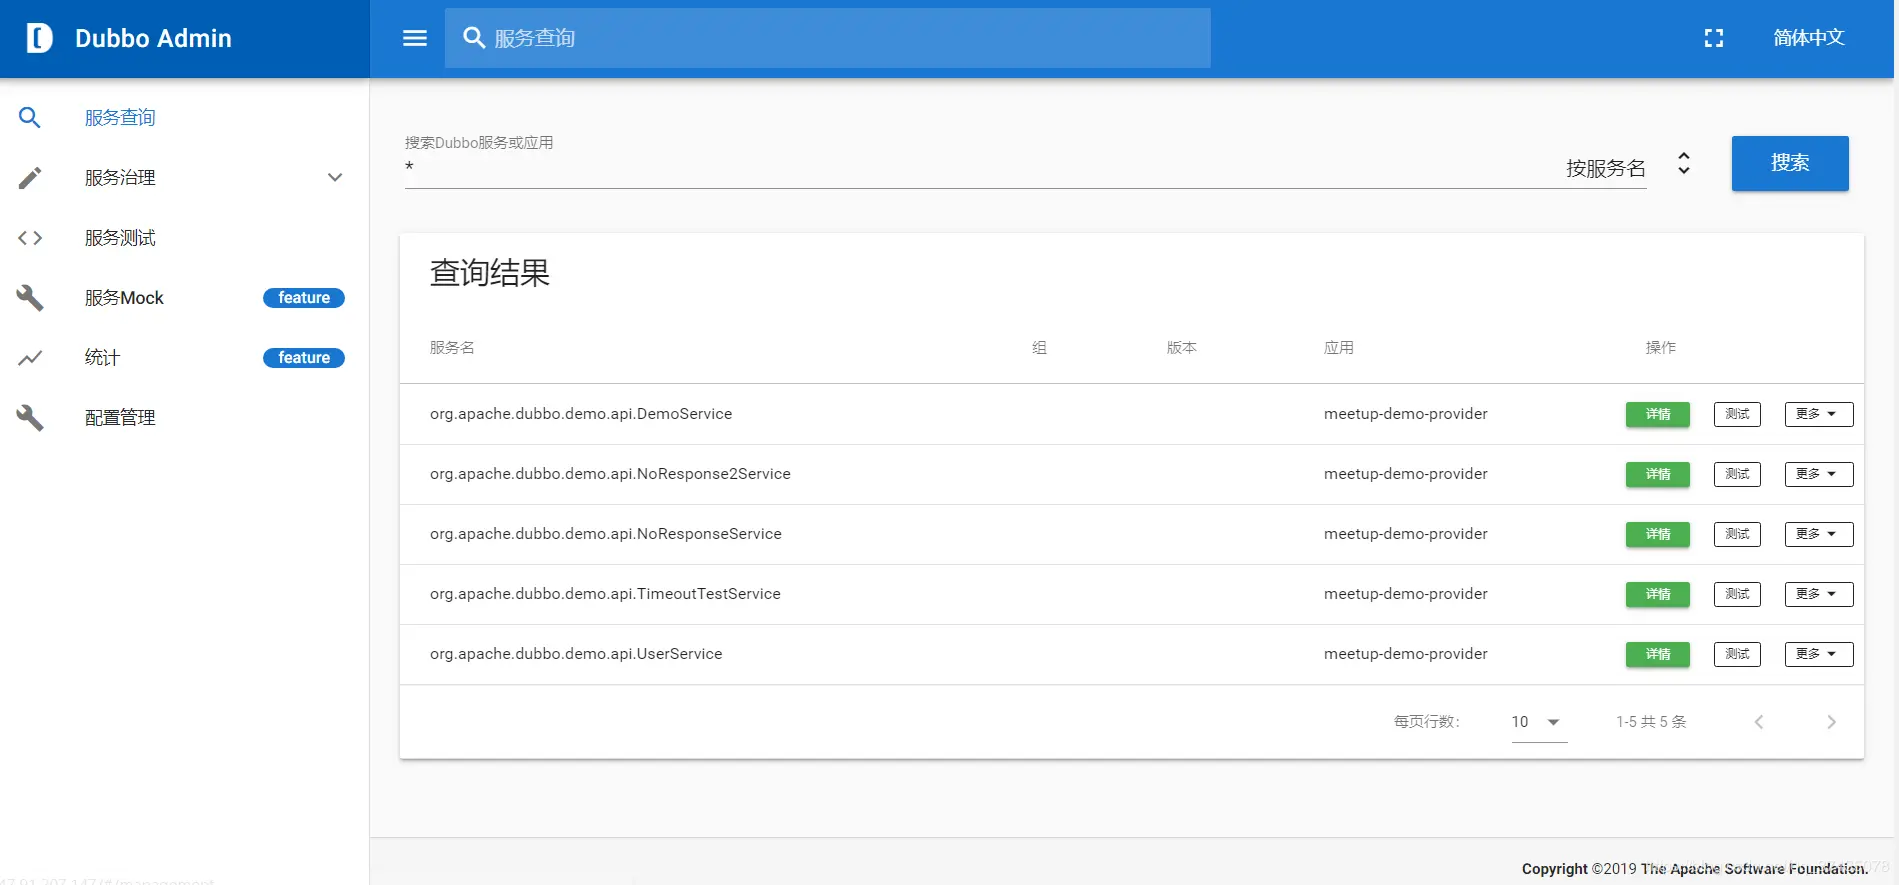Open rows-per-page dropdown showing 10
Screen dimensions: 1899x885
[x=1538, y=722]
